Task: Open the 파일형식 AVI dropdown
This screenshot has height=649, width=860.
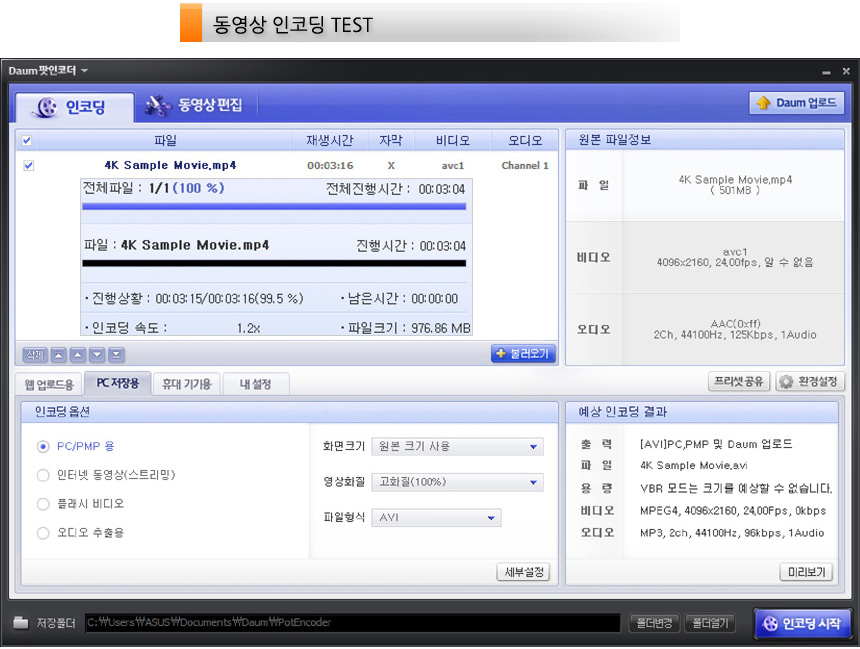Action: [435, 518]
